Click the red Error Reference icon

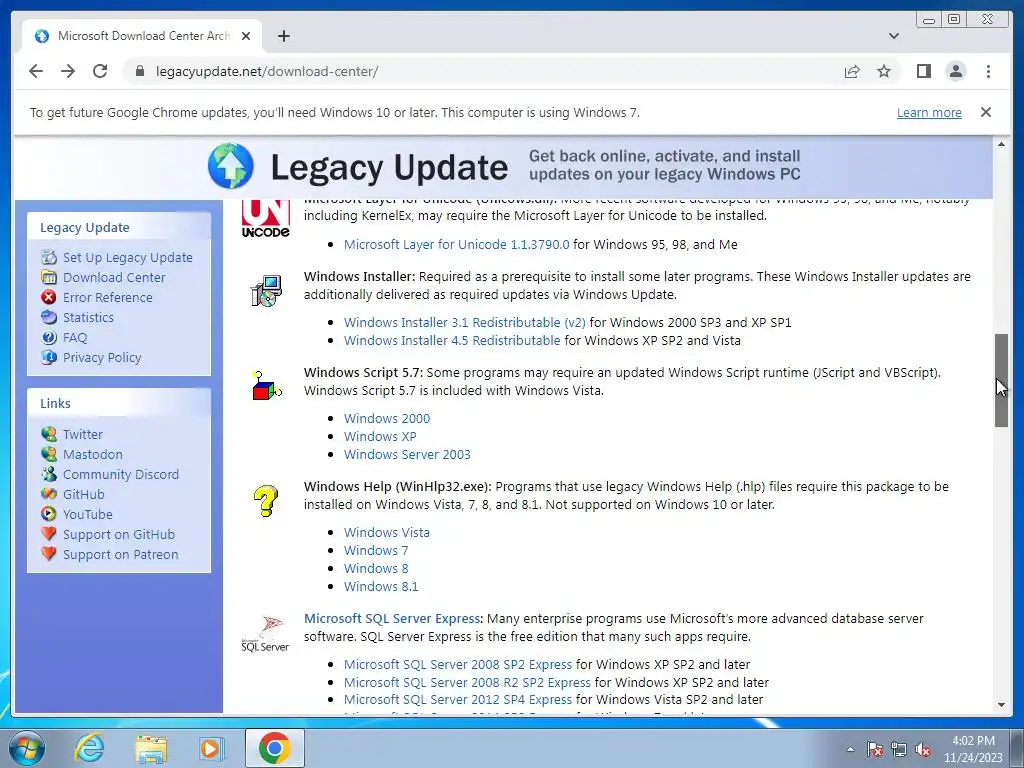pos(49,297)
